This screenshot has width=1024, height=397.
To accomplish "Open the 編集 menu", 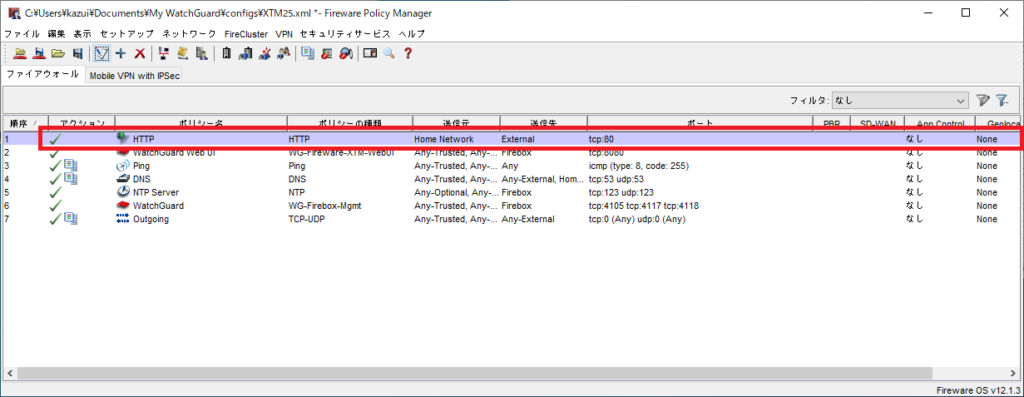I will 57,33.
